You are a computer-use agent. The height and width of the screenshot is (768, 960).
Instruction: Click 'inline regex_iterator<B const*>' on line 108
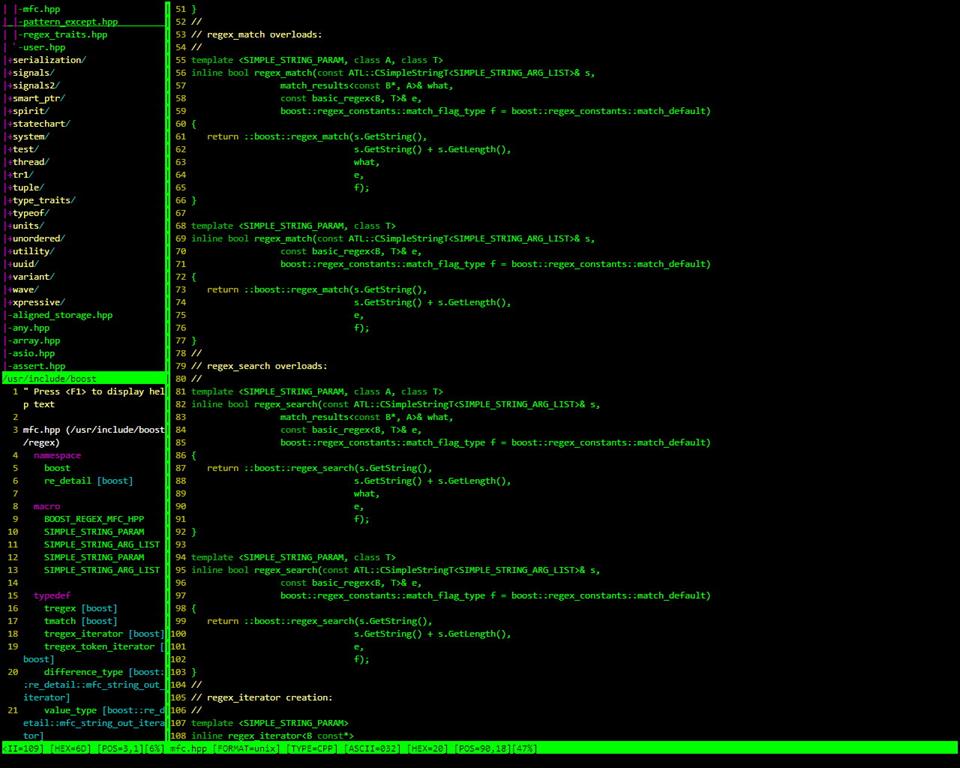pyautogui.click(x=272, y=736)
